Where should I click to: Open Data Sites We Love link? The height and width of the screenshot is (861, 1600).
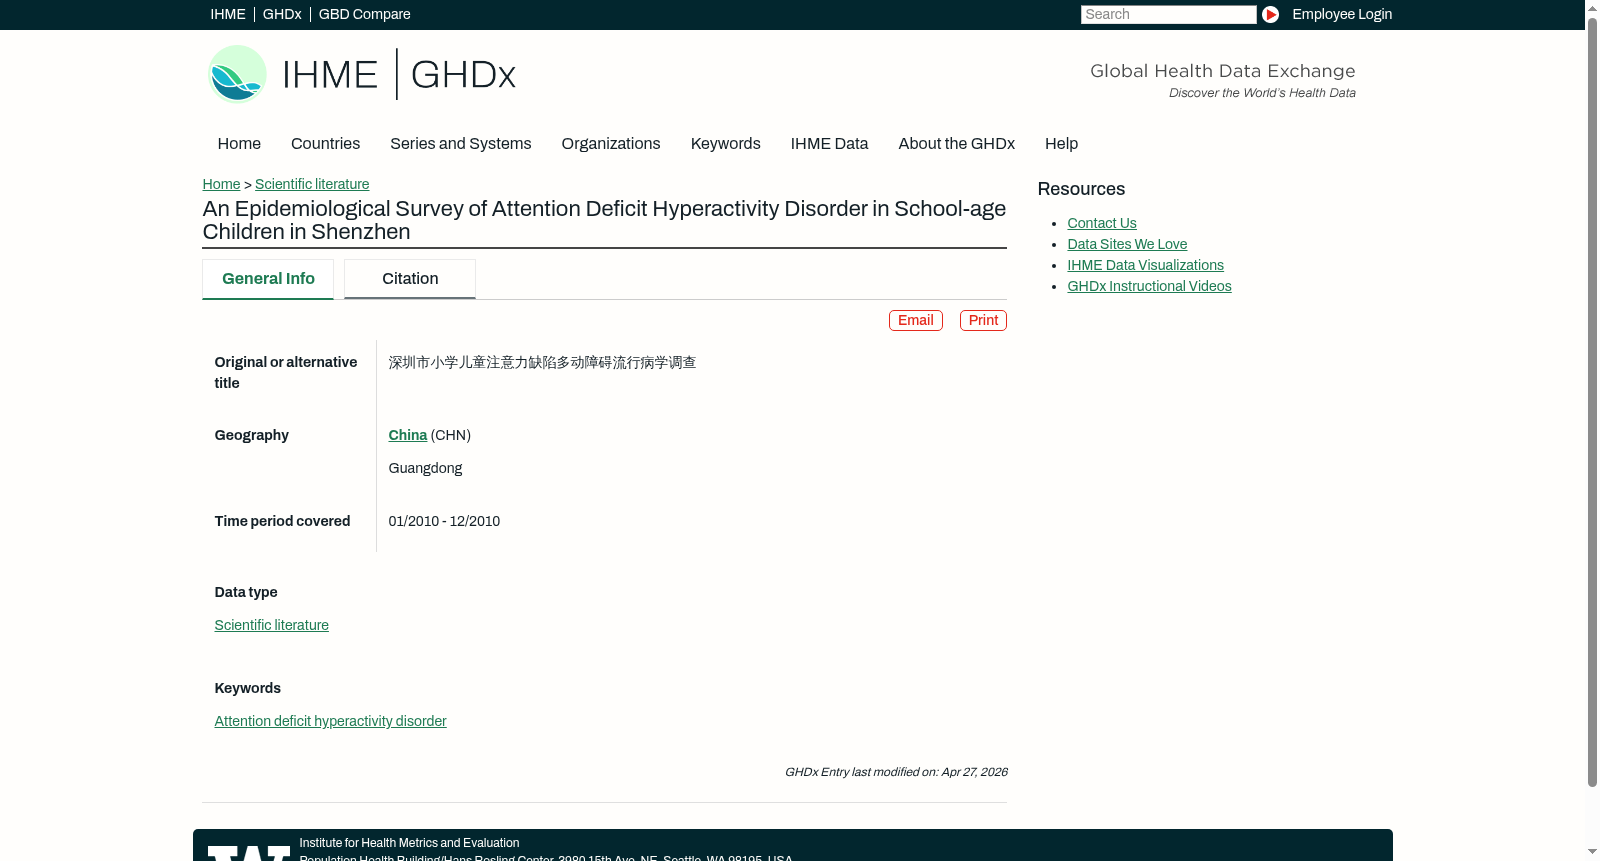pyautogui.click(x=1127, y=244)
